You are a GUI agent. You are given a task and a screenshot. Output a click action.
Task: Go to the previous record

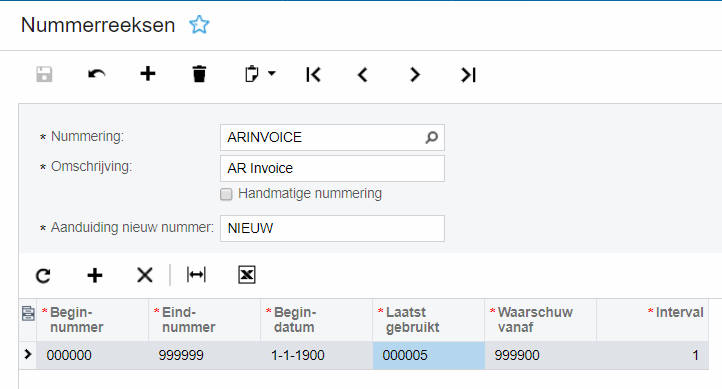[x=363, y=75]
